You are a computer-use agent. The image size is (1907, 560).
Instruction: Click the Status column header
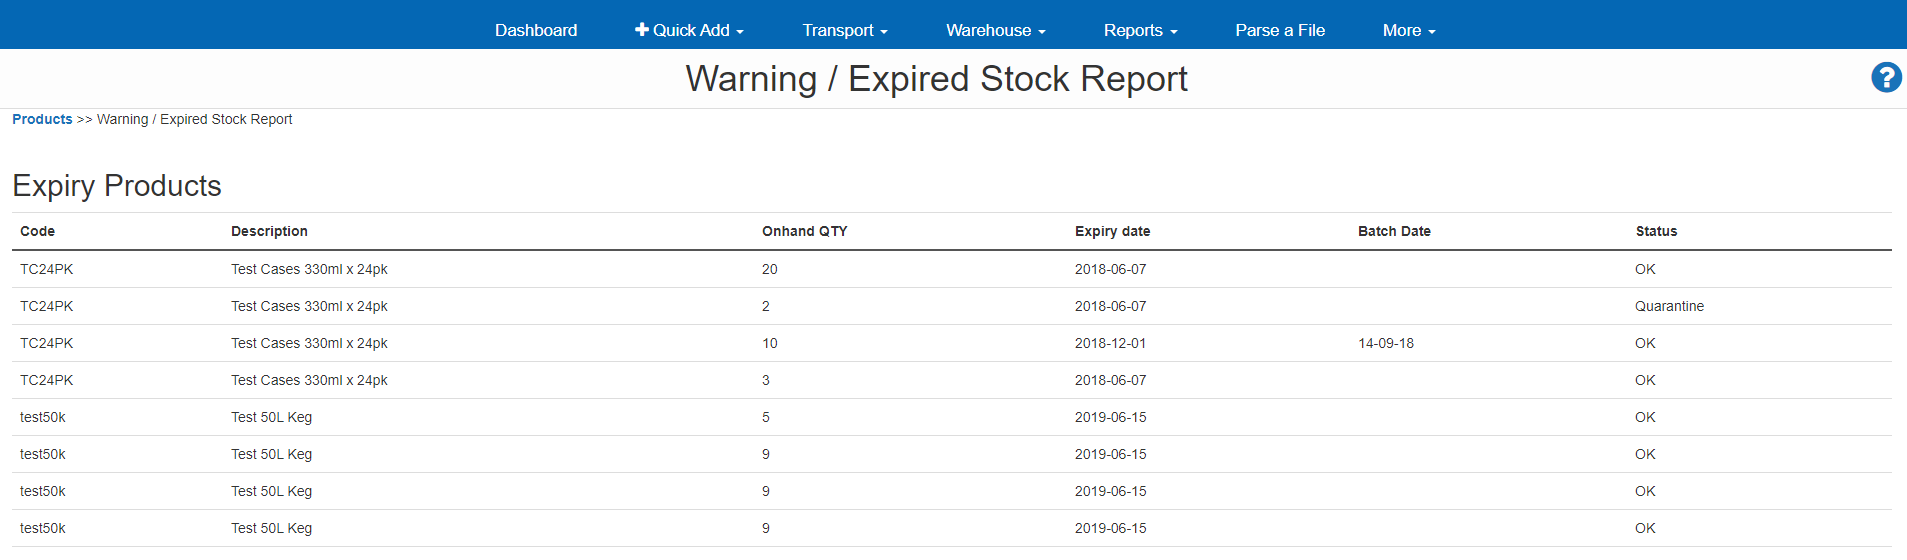[1656, 231]
